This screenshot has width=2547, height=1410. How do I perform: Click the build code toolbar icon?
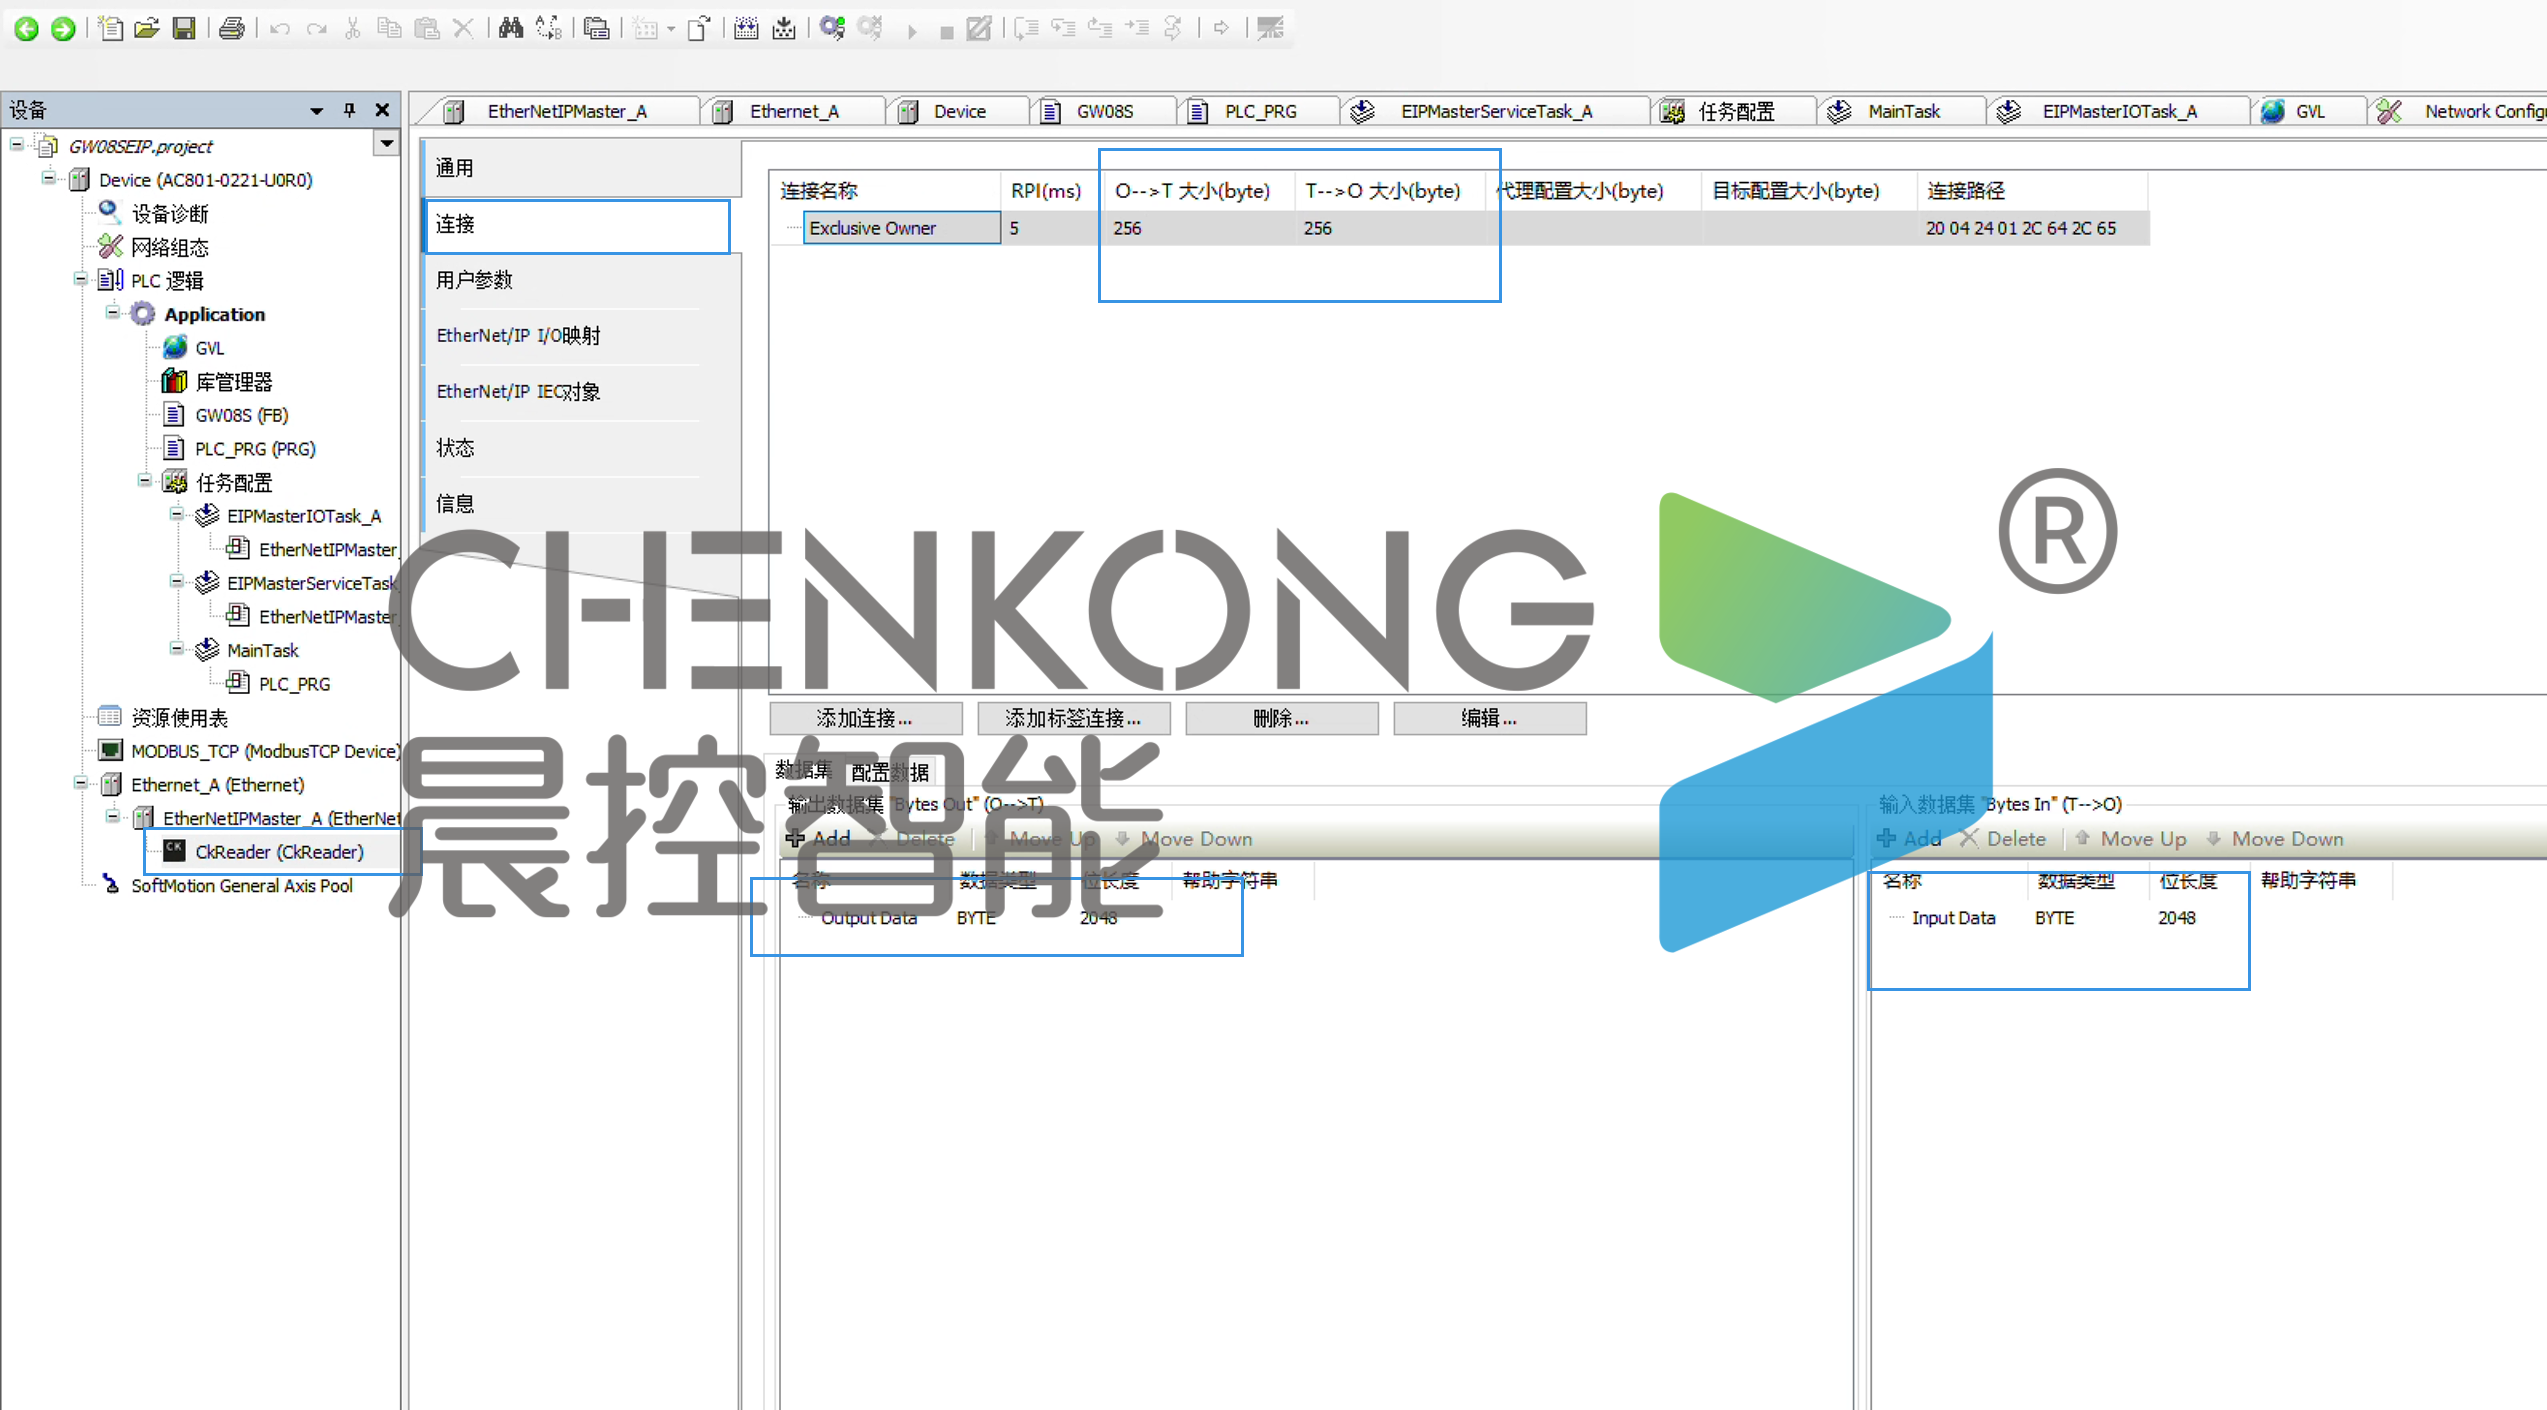[746, 28]
